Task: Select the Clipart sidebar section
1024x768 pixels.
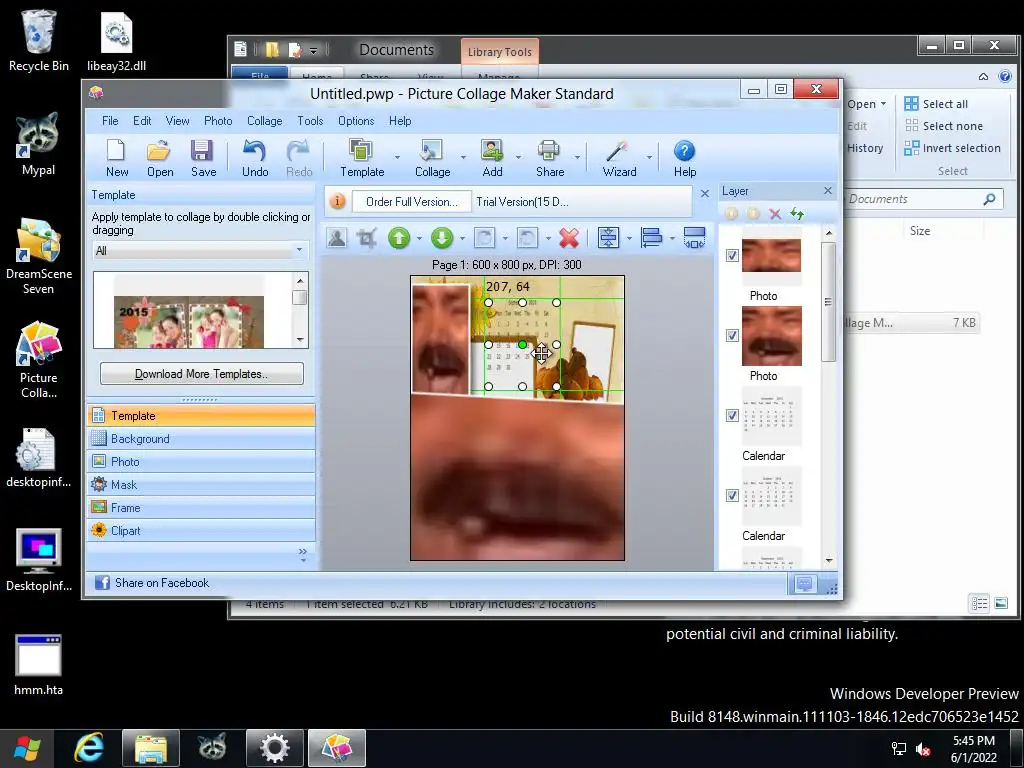Action: (x=200, y=530)
